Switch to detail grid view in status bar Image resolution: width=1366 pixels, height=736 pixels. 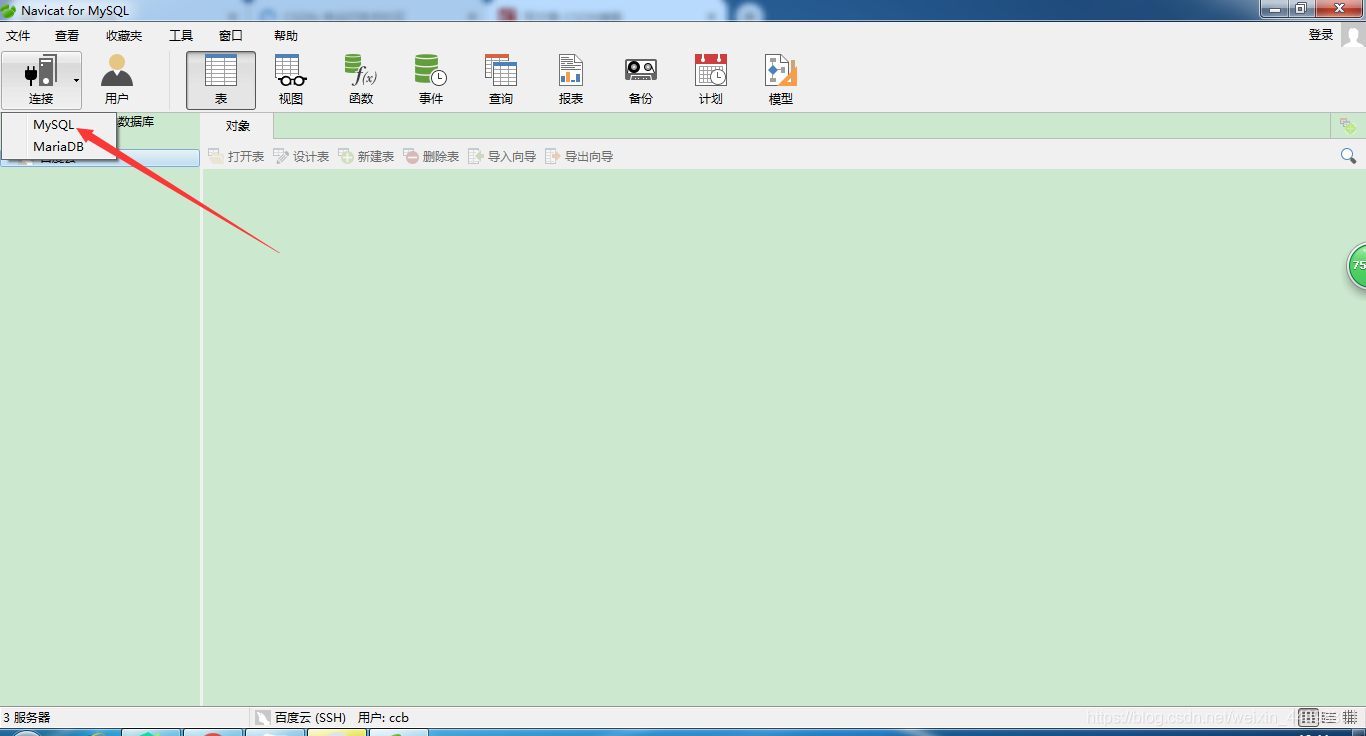point(1350,717)
